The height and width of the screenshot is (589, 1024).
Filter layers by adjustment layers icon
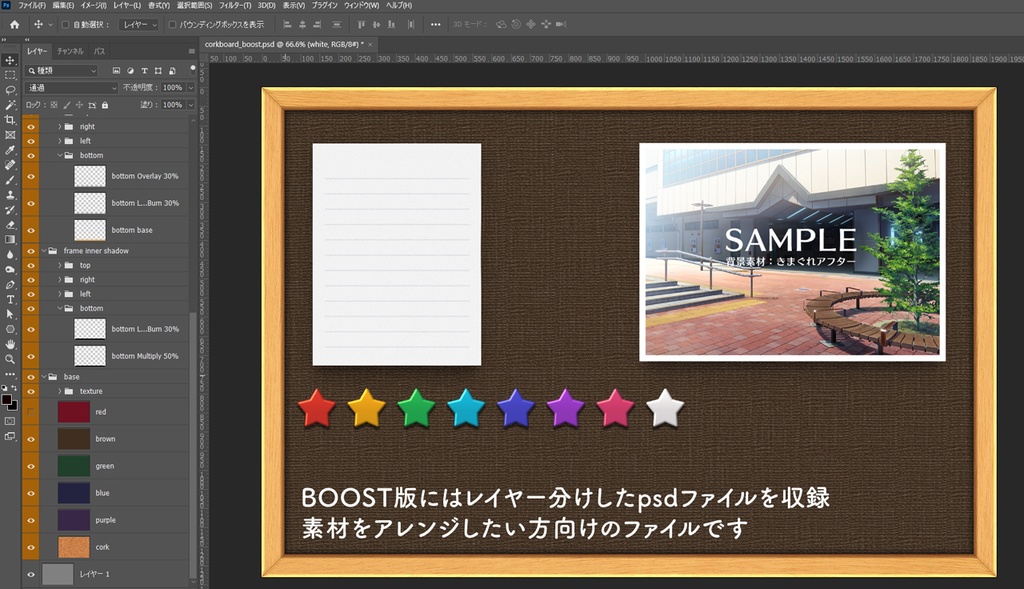[x=130, y=71]
